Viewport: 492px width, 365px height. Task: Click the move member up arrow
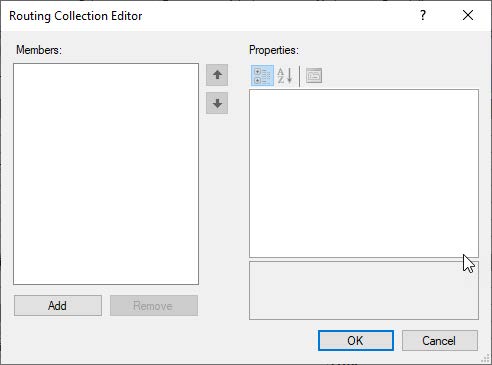pos(217,75)
